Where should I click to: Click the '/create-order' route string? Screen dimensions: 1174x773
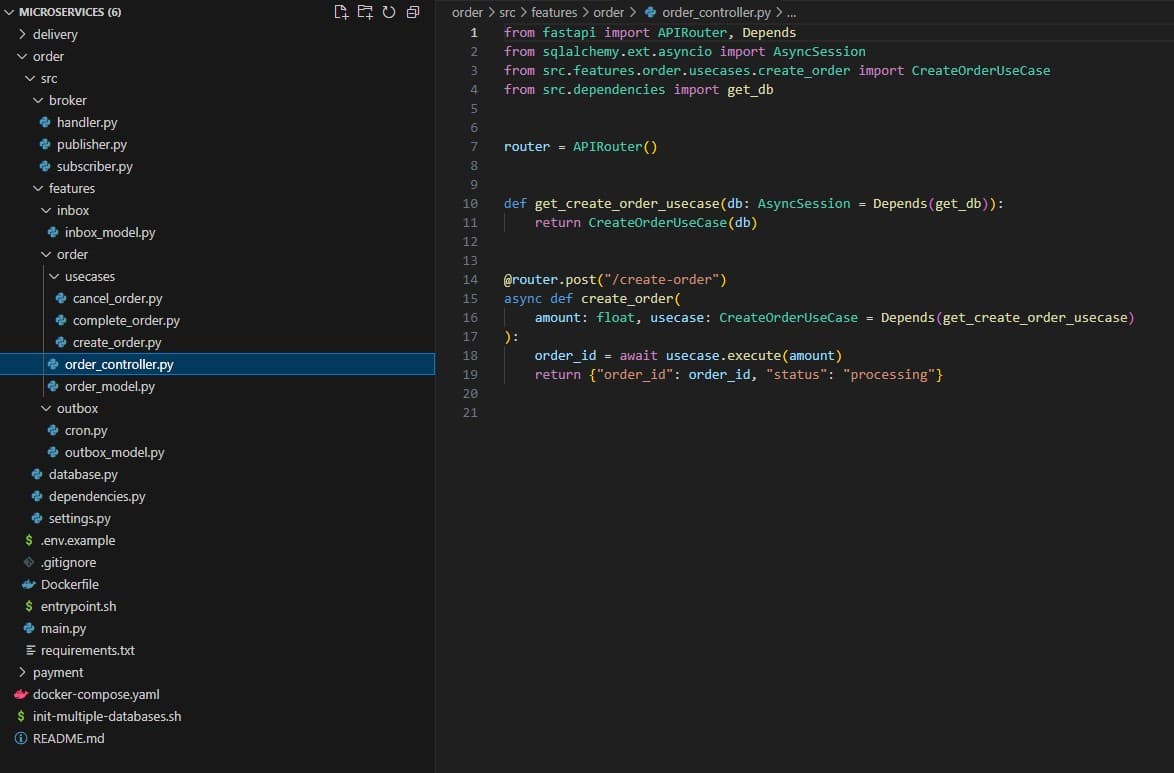[662, 279]
